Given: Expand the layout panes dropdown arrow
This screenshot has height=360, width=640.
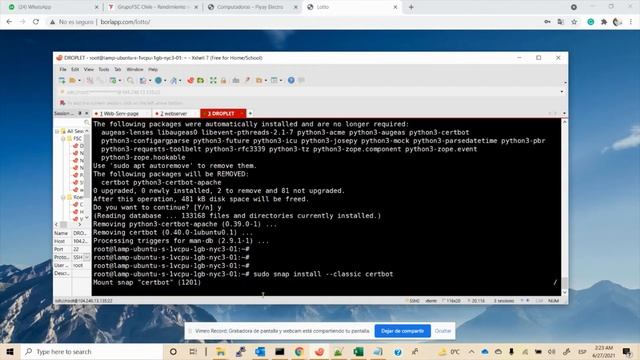Looking at the screenshot, I should [x=281, y=80].
